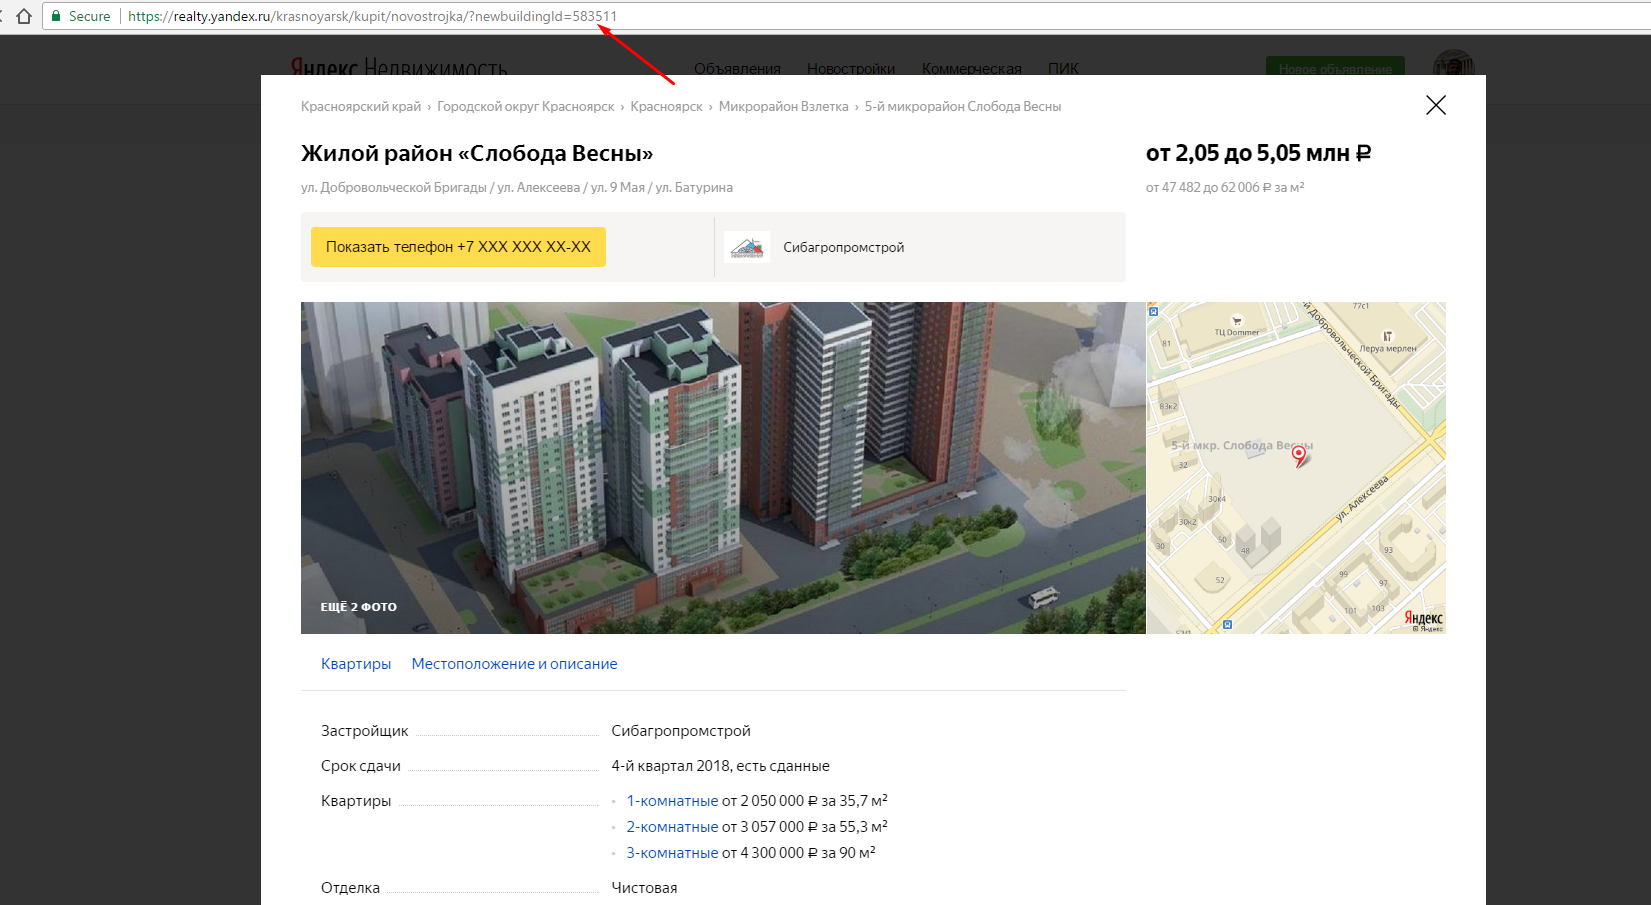Click the red map location pin
This screenshot has width=1651, height=905.
1299,455
